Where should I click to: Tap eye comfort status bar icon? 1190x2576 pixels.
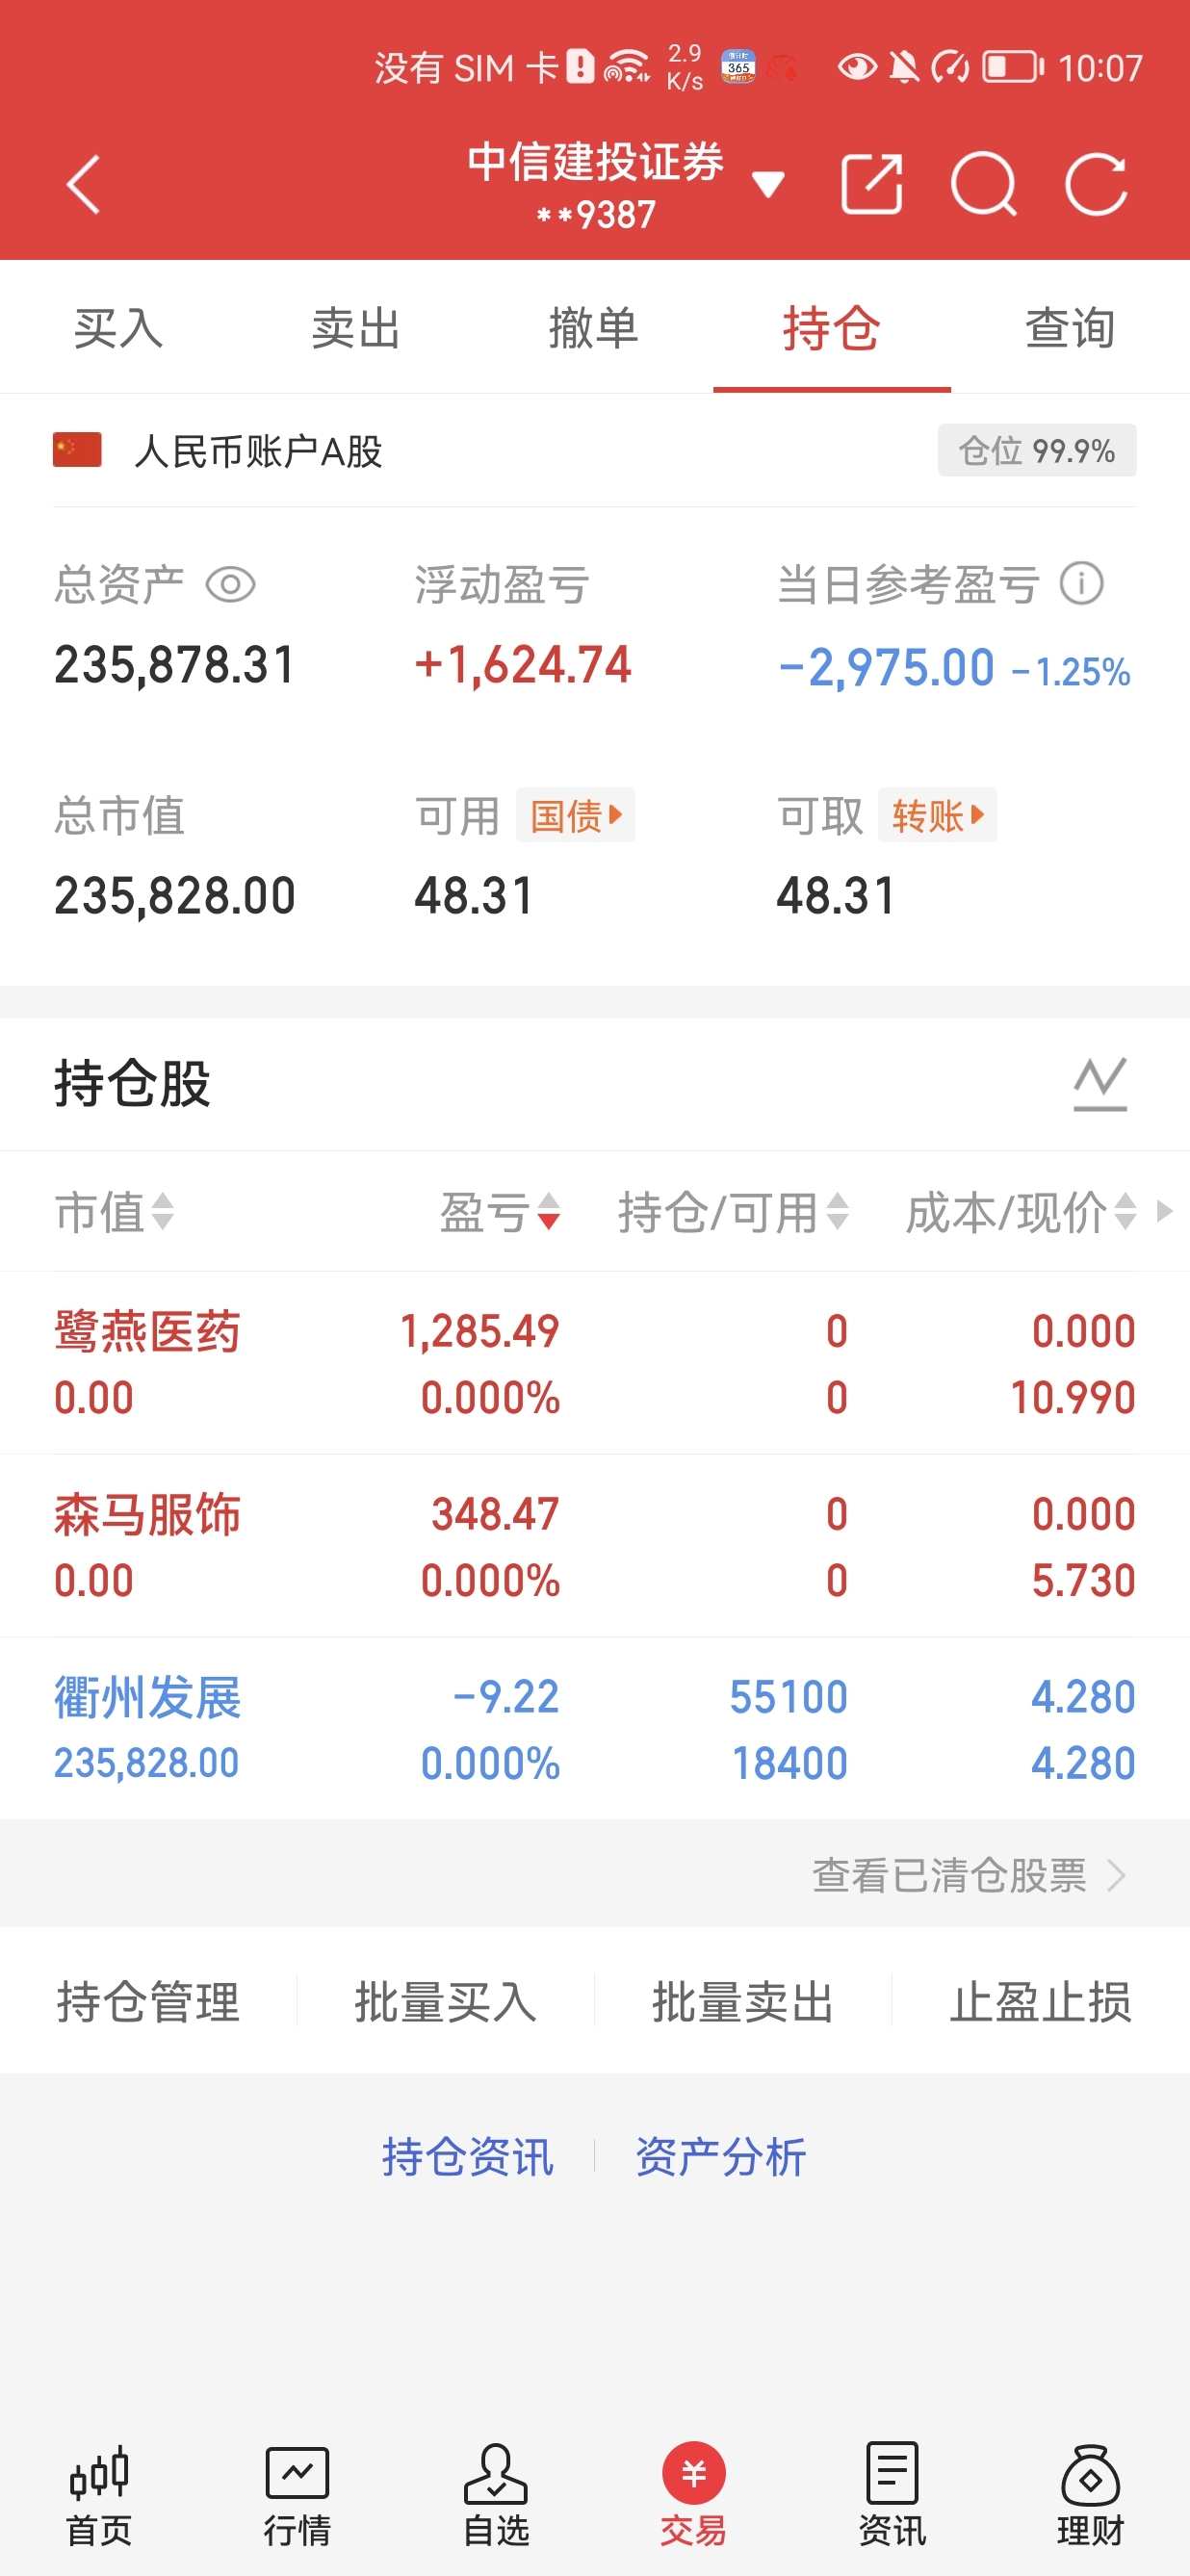pyautogui.click(x=857, y=67)
